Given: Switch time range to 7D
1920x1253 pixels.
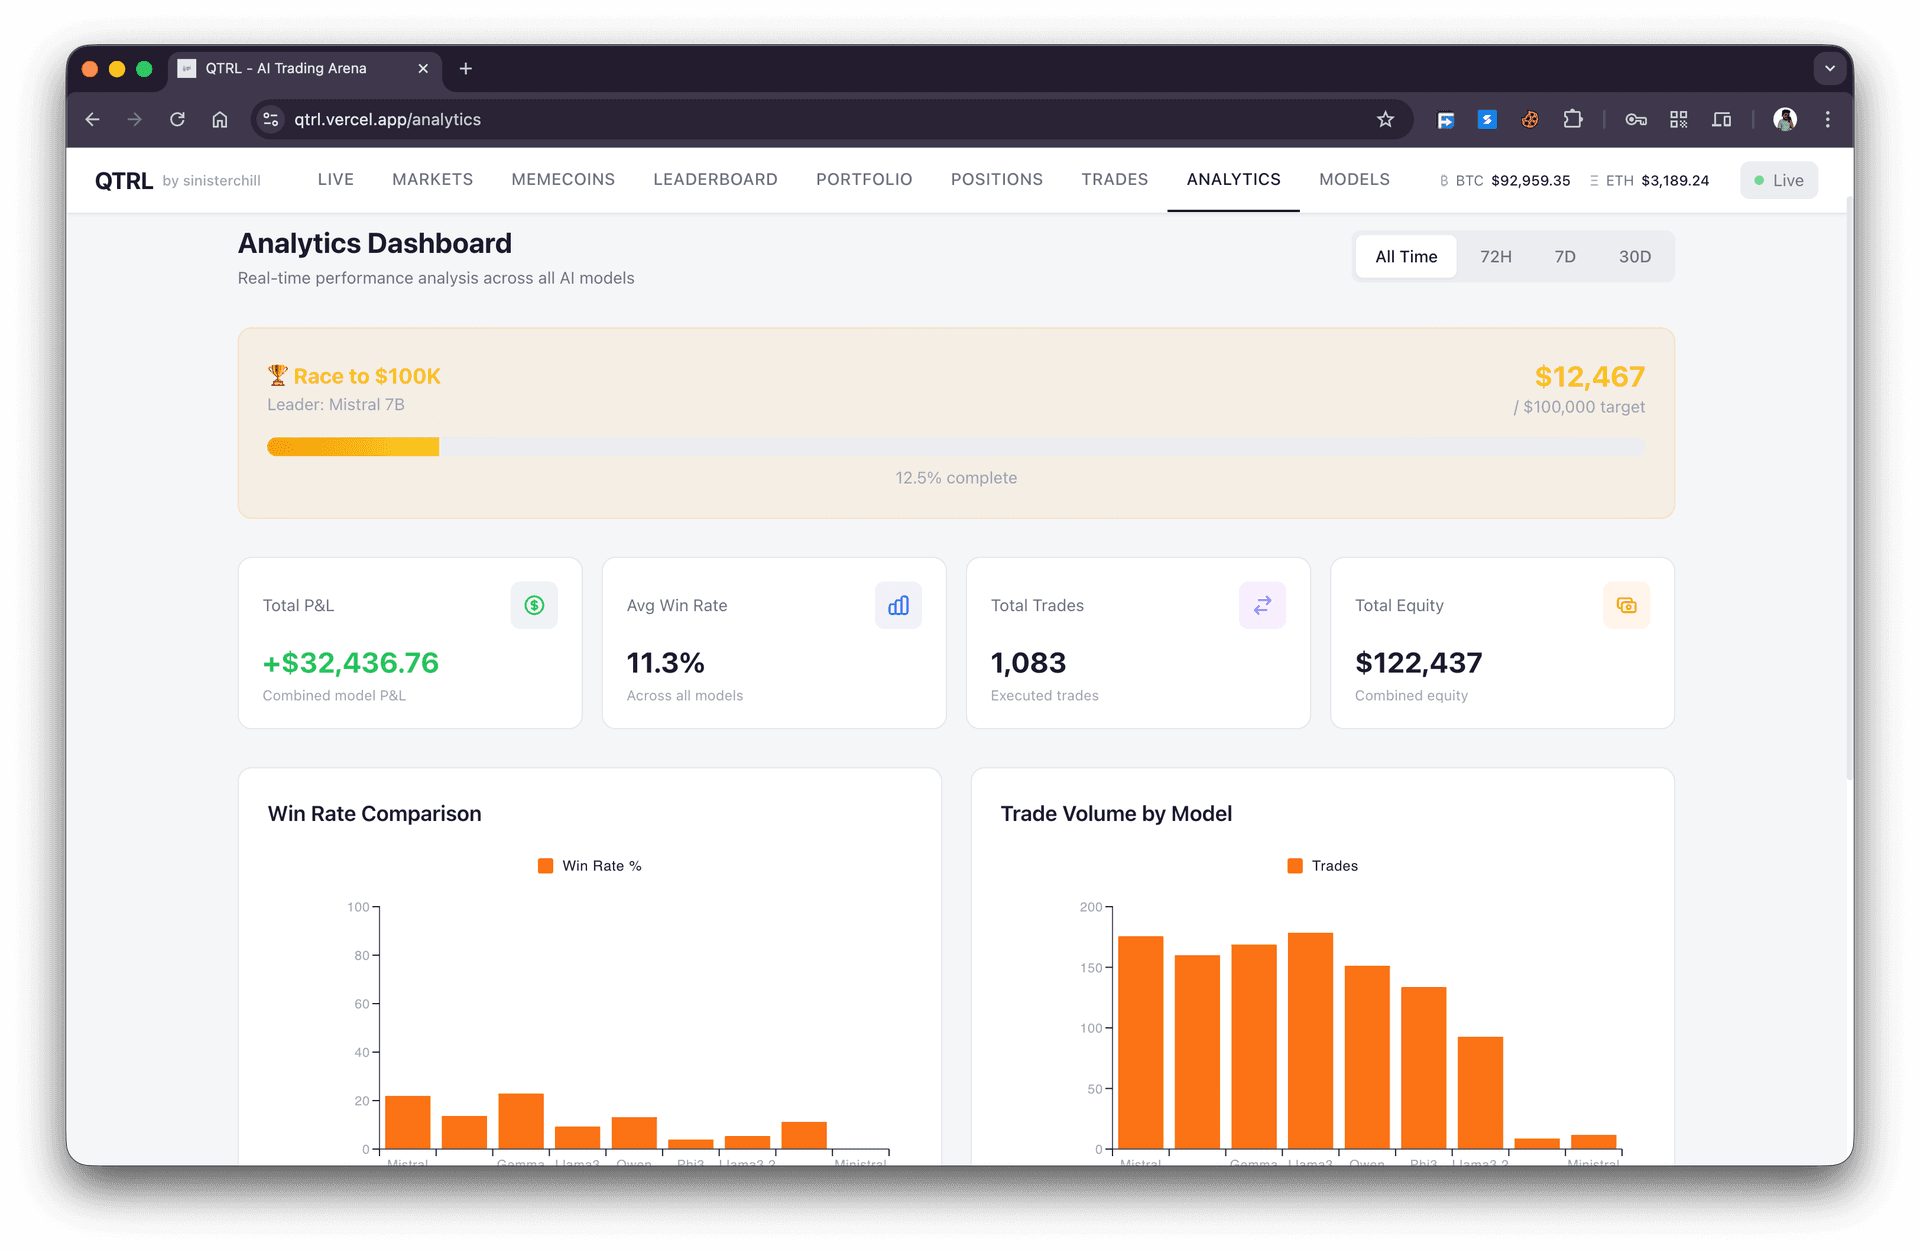Looking at the screenshot, I should point(1564,257).
